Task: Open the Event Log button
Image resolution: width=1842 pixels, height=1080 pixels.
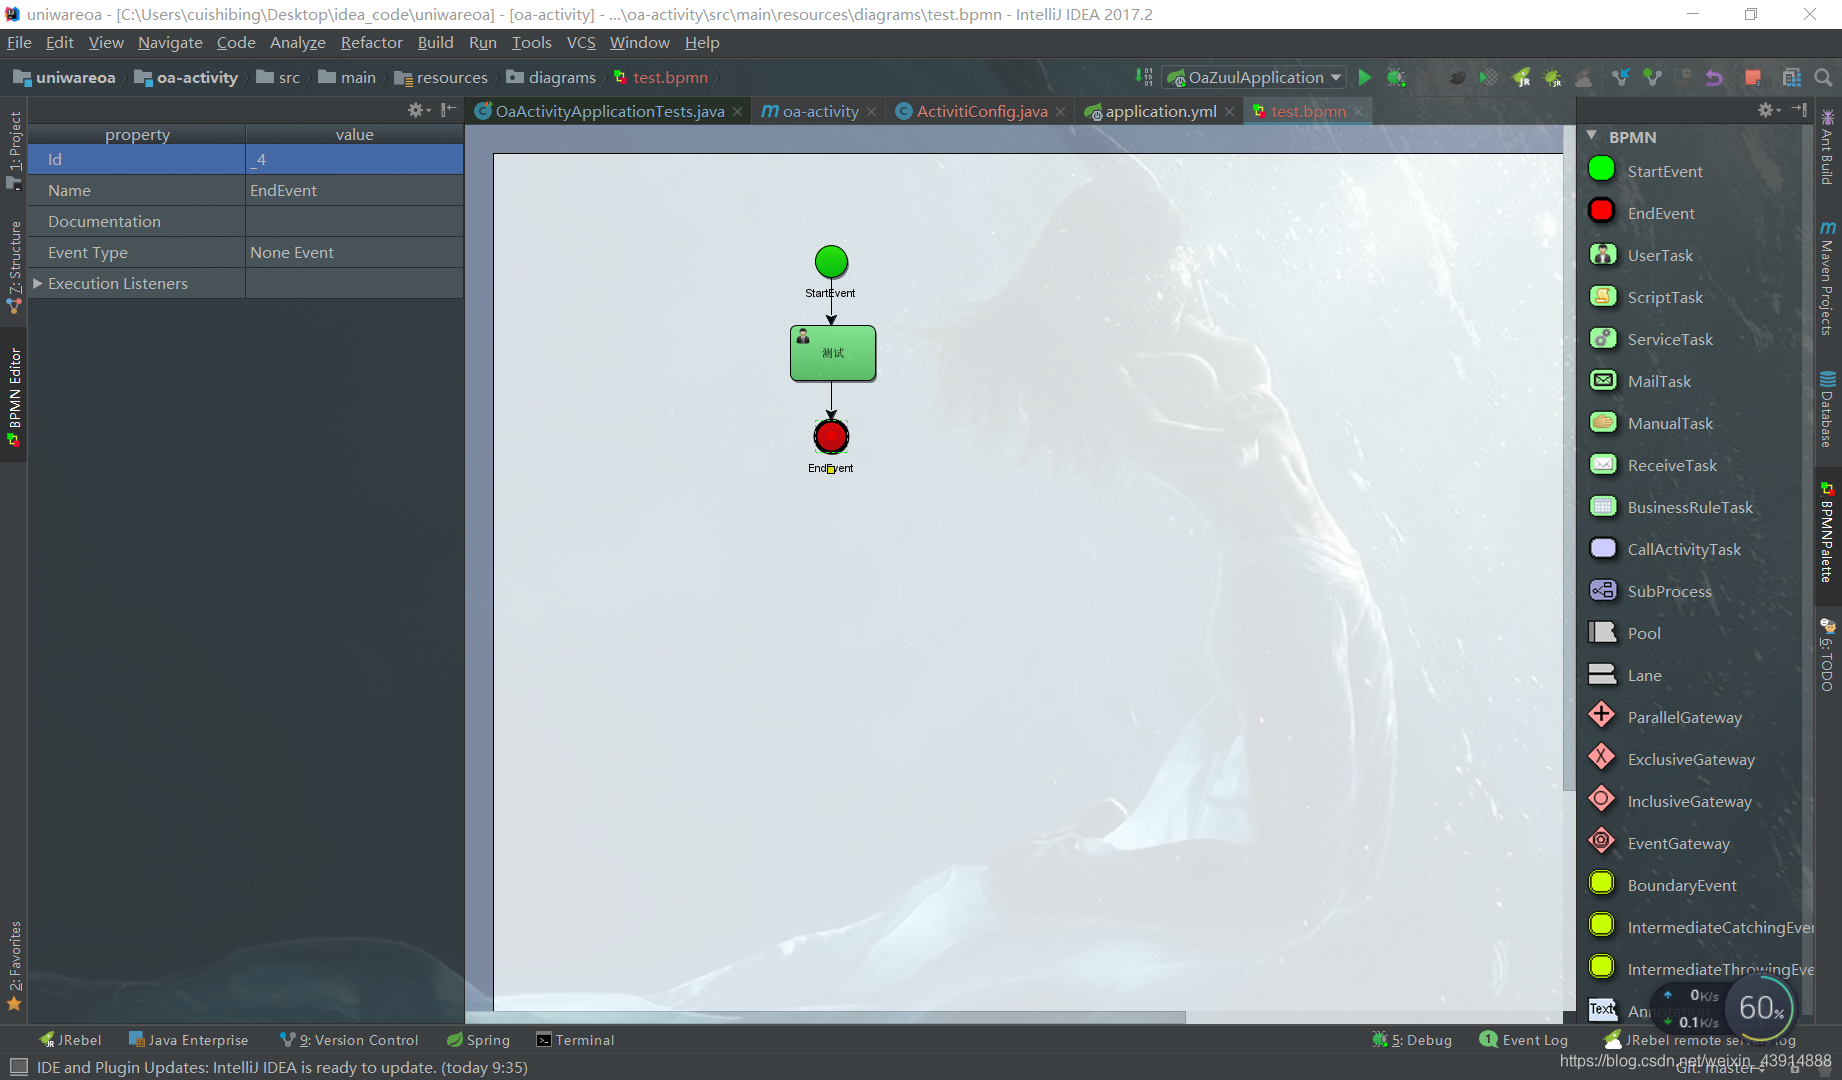Action: click(x=1524, y=1040)
